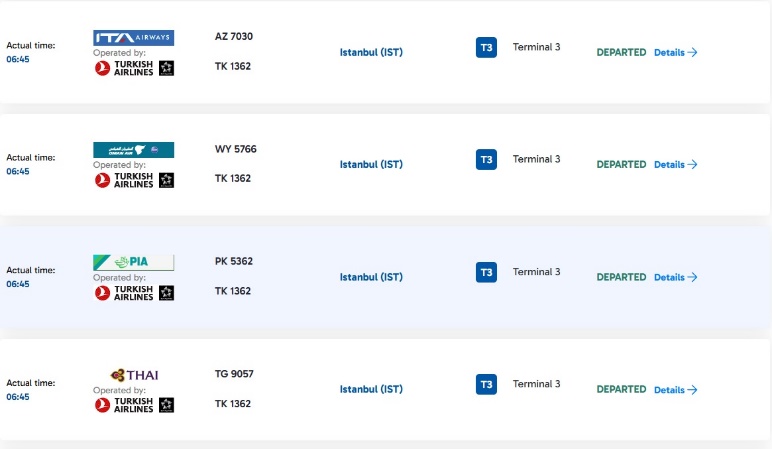Click the T3 badge on the AZ 7030 row
Image resolution: width=772 pixels, height=449 pixels.
pyautogui.click(x=486, y=48)
